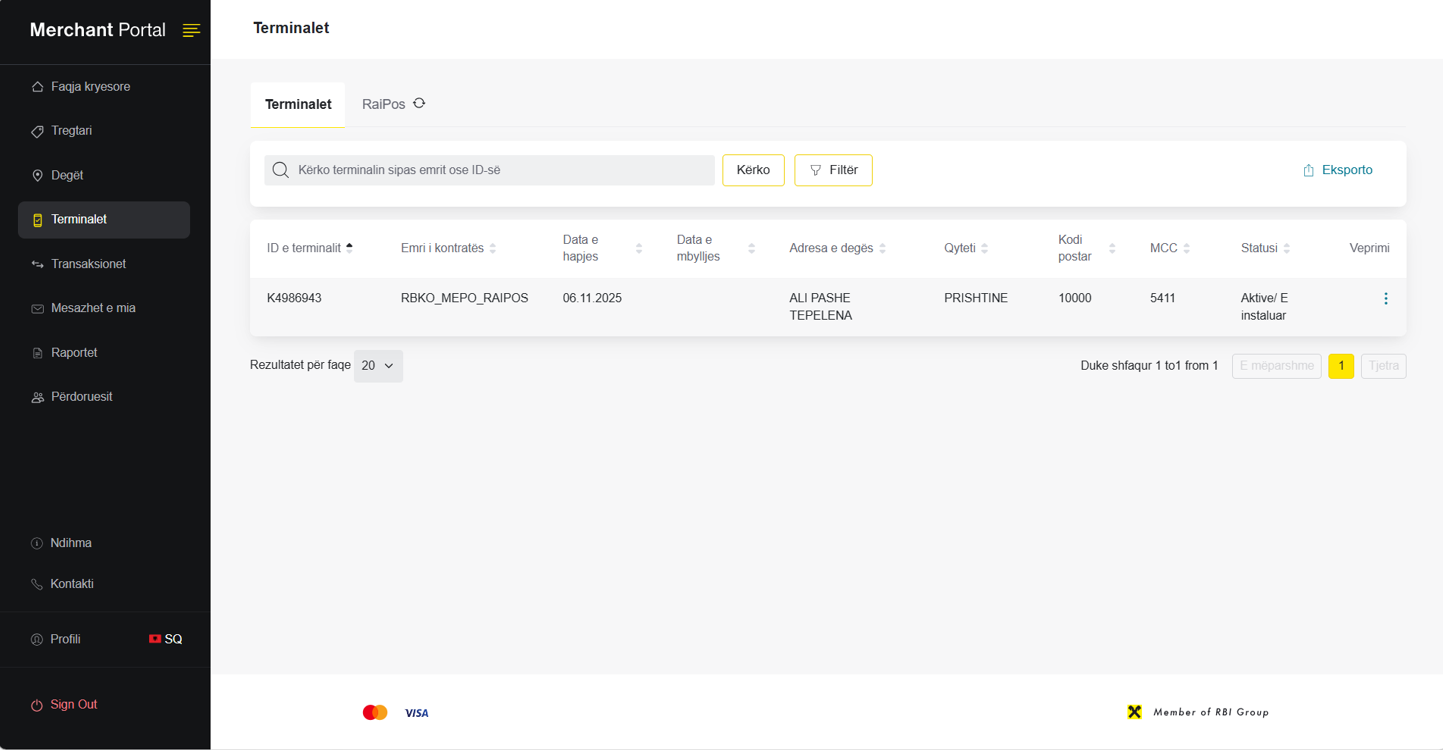
Task: Click the magnifier icon in search box
Action: click(281, 170)
